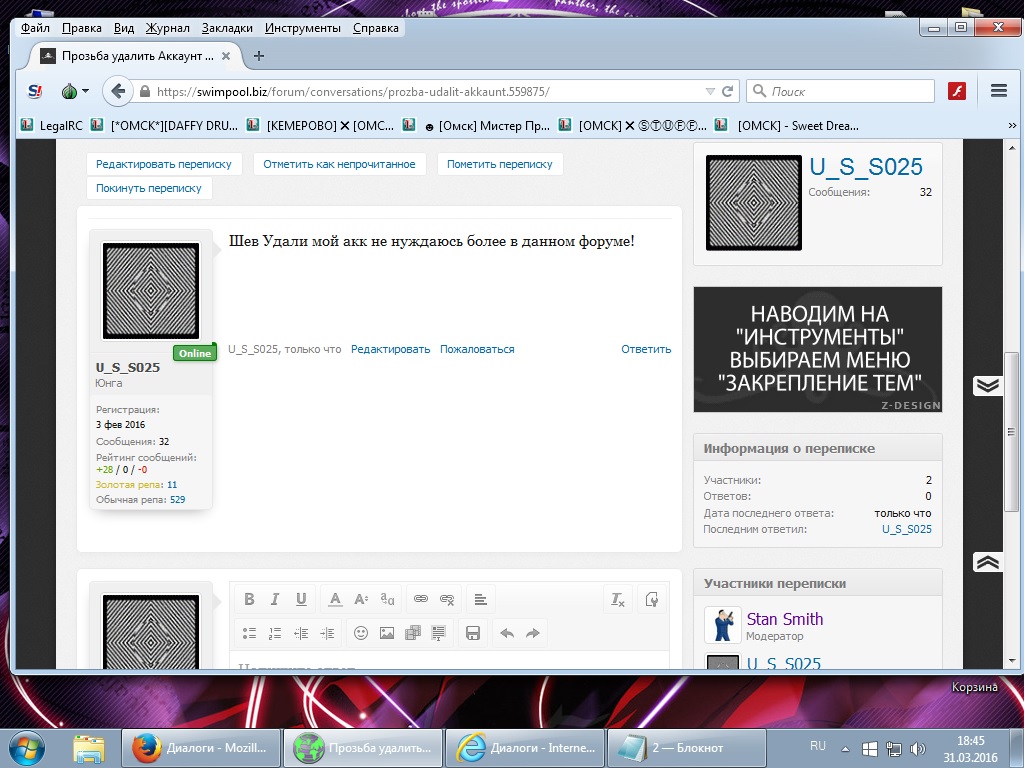Open the Закладки menu

pyautogui.click(x=227, y=28)
